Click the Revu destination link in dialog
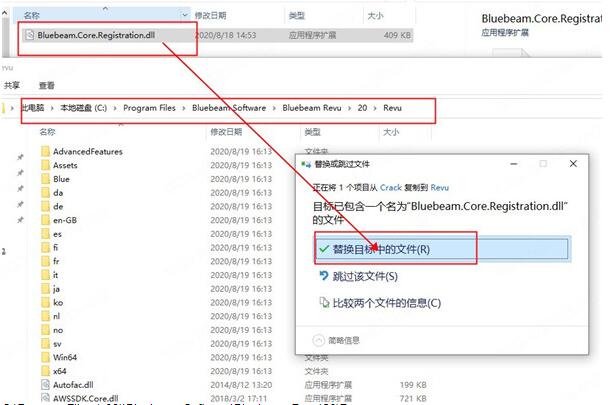The width and height of the screenshot is (616, 405). point(440,187)
